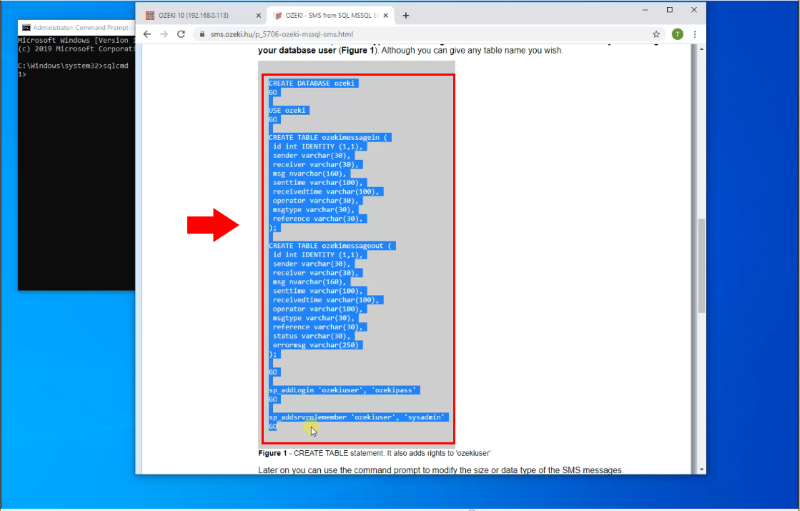800x511 pixels.
Task: Maximize the Chrome window
Action: [x=670, y=10]
